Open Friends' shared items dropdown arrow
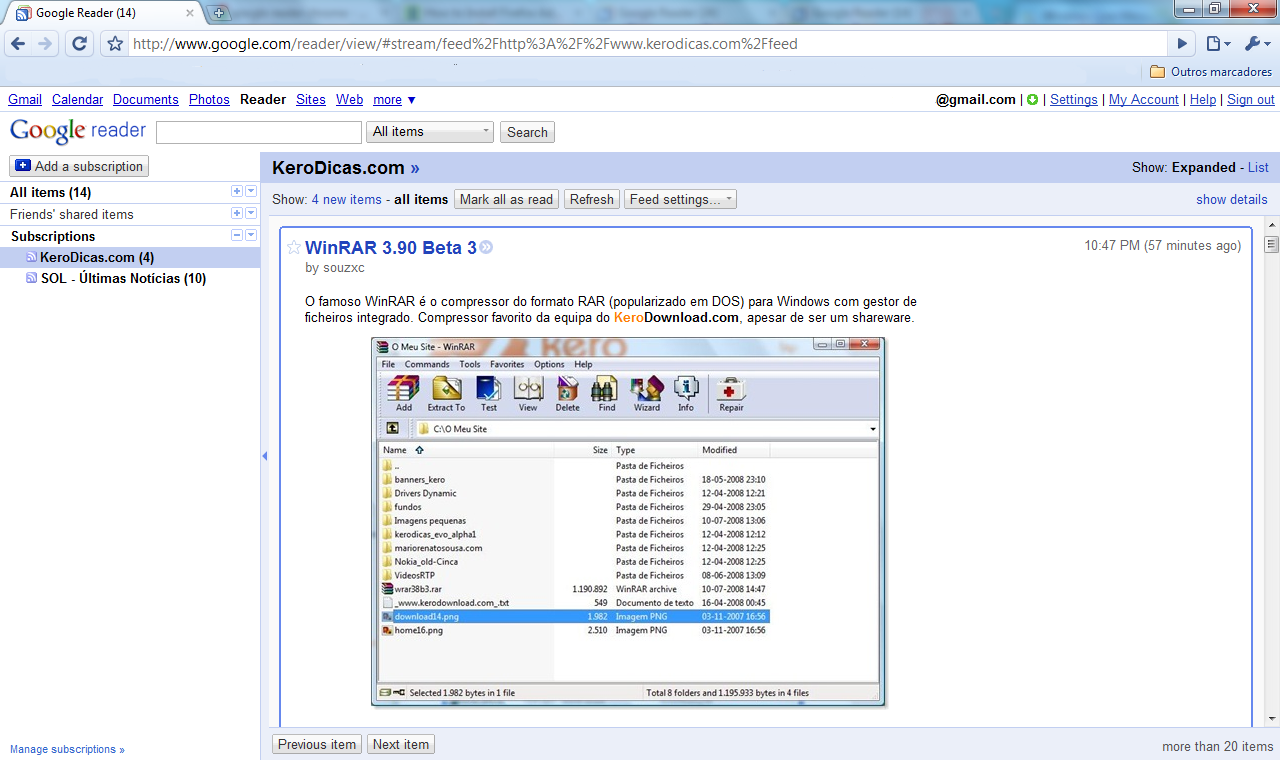 (x=251, y=214)
